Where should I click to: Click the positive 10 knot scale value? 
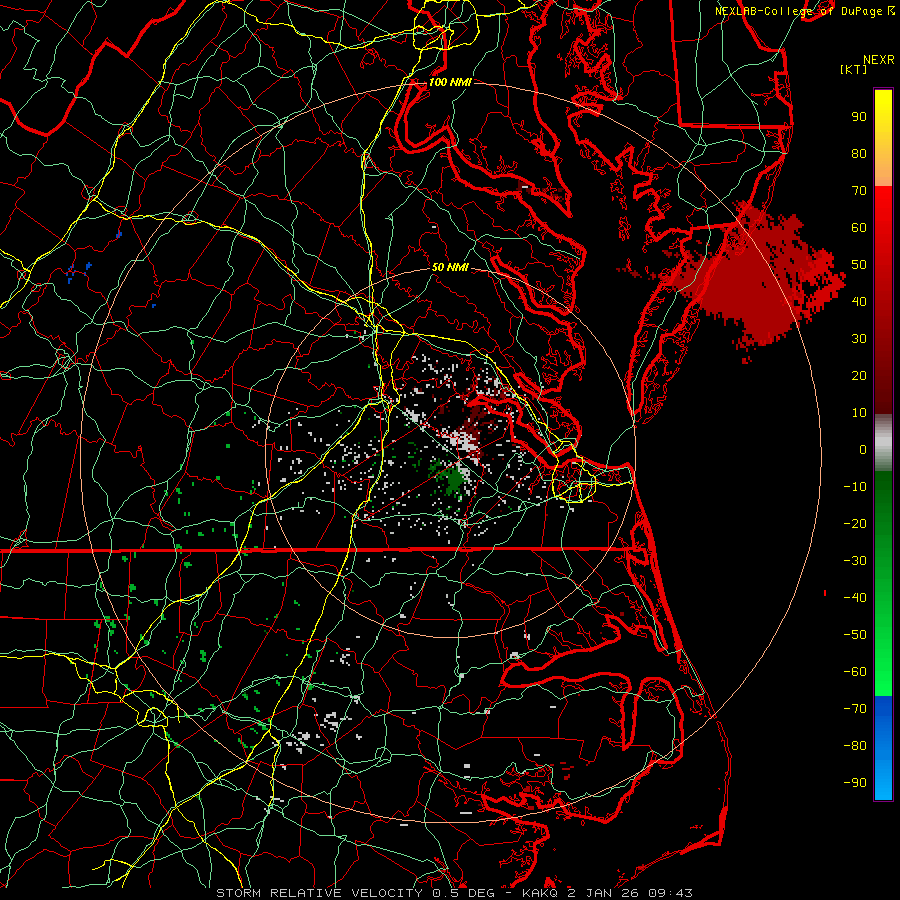click(x=859, y=413)
